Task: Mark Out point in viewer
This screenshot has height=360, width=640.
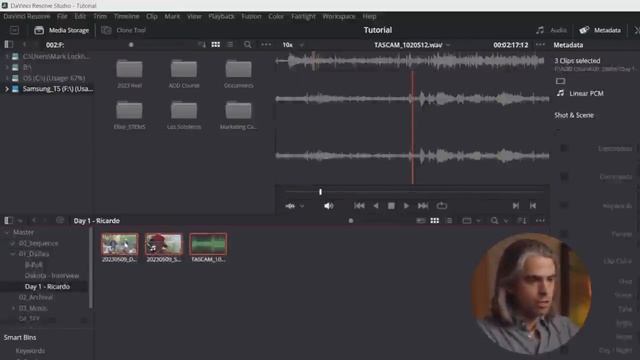Action: (x=533, y=206)
